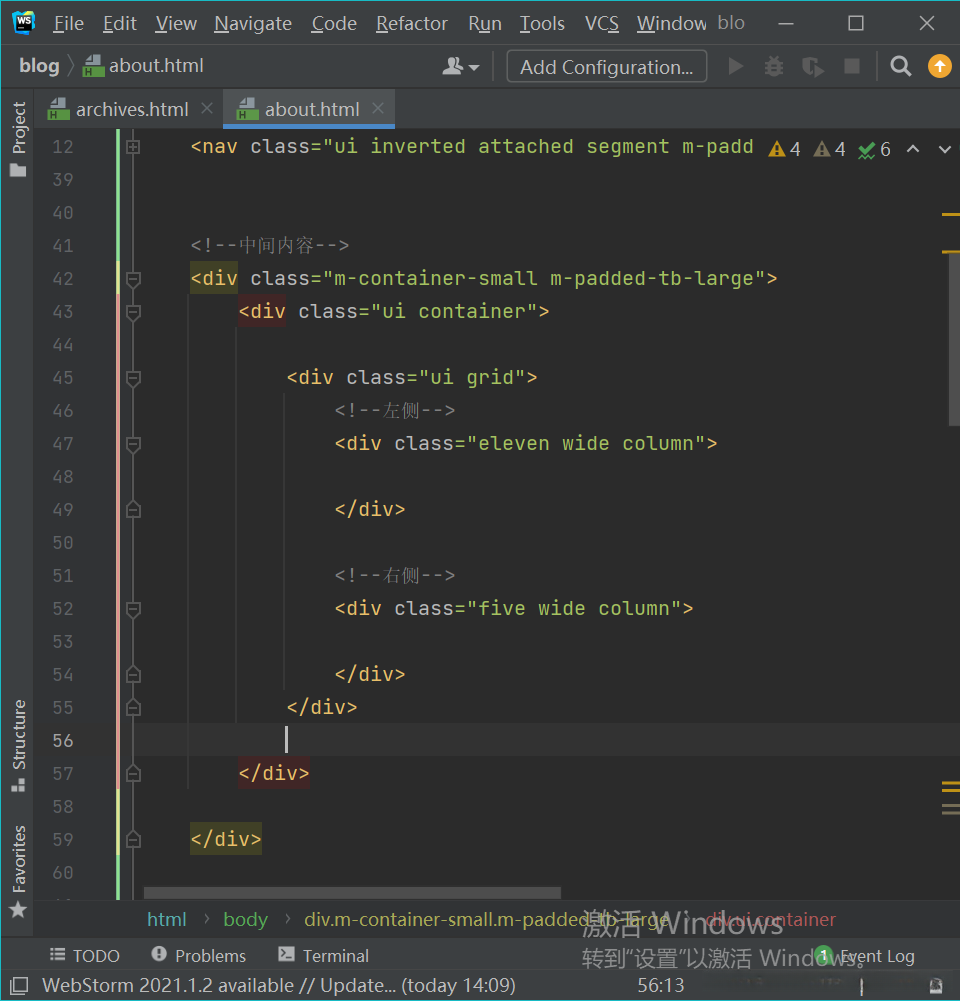The height and width of the screenshot is (1001, 960).
Task: Open the Refactor menu
Action: point(412,23)
